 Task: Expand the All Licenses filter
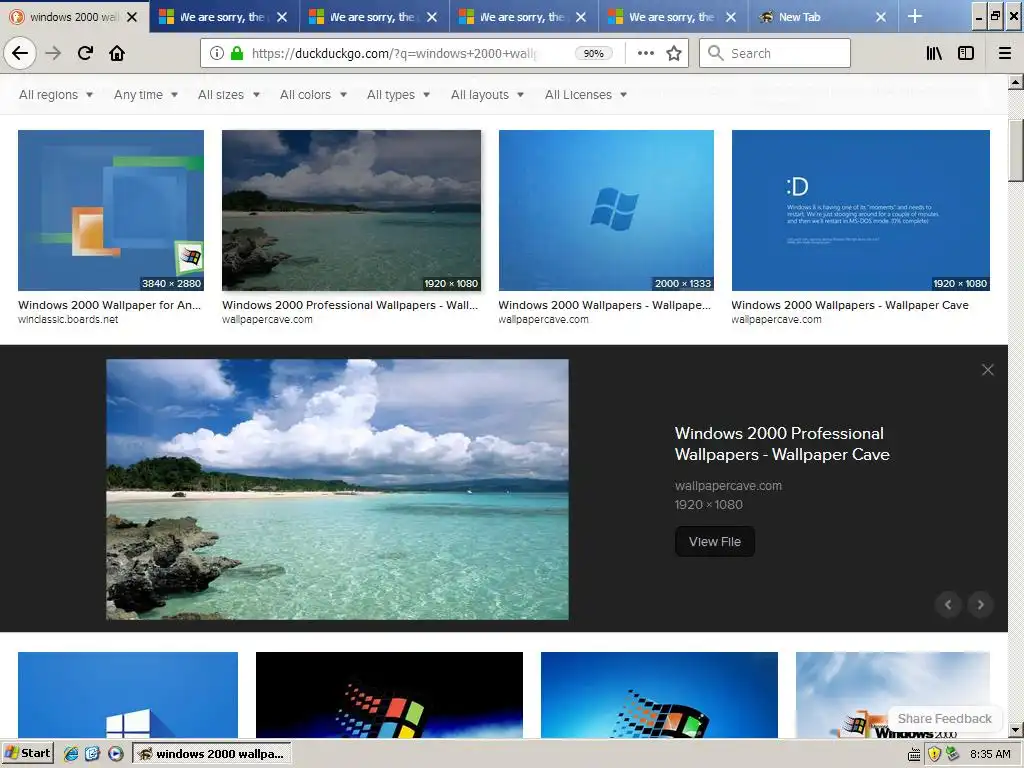coord(586,95)
